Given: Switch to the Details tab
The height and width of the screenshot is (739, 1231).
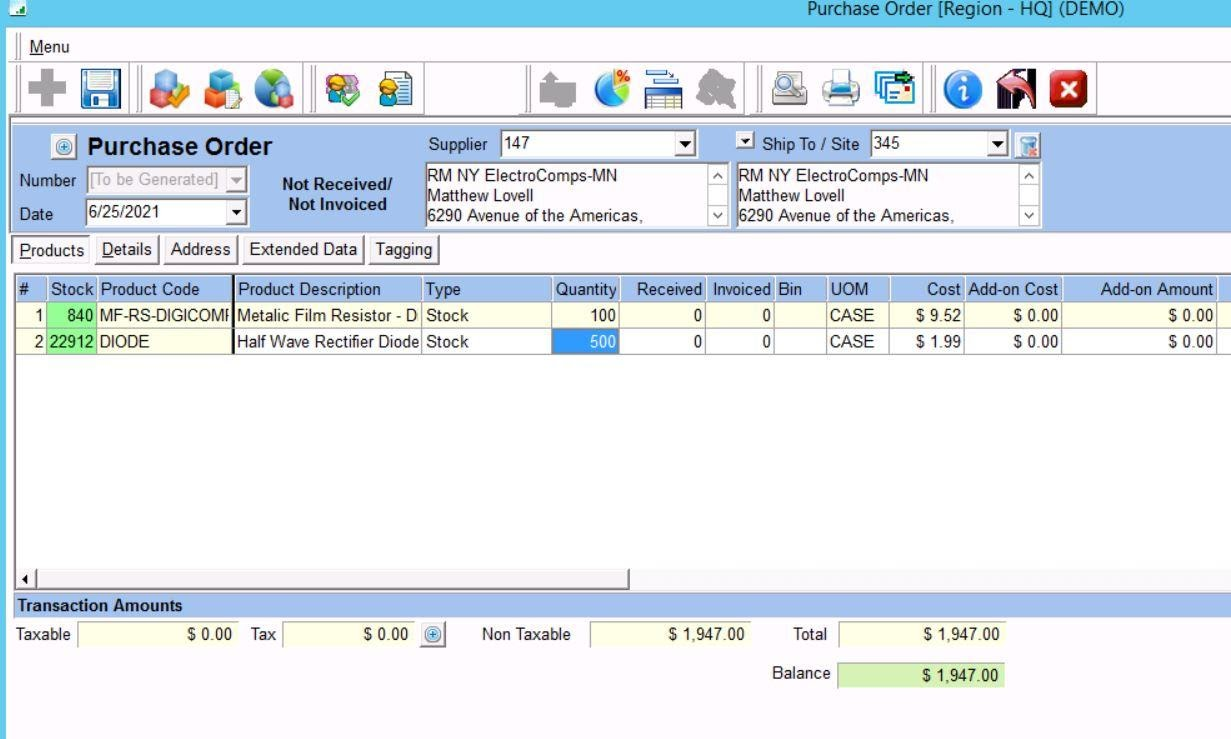Looking at the screenshot, I should click(x=127, y=250).
